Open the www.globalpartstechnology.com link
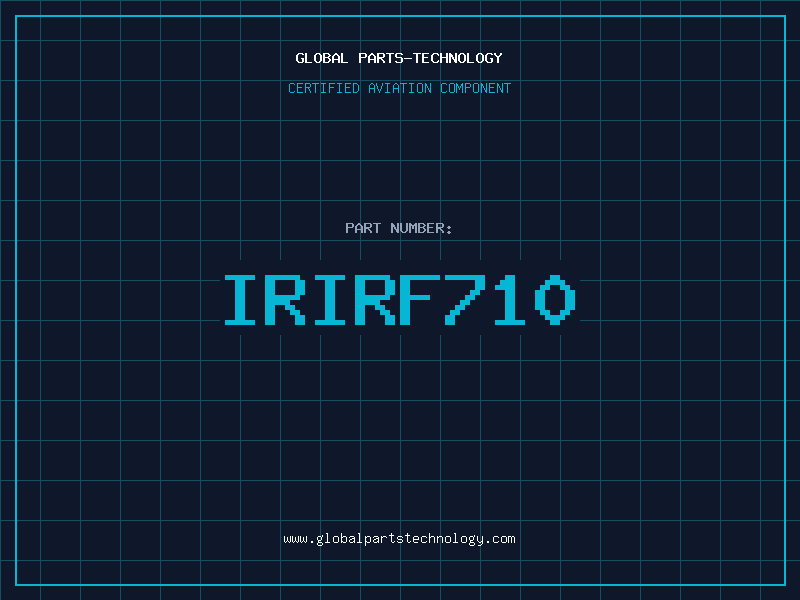The image size is (800, 600). point(399,539)
